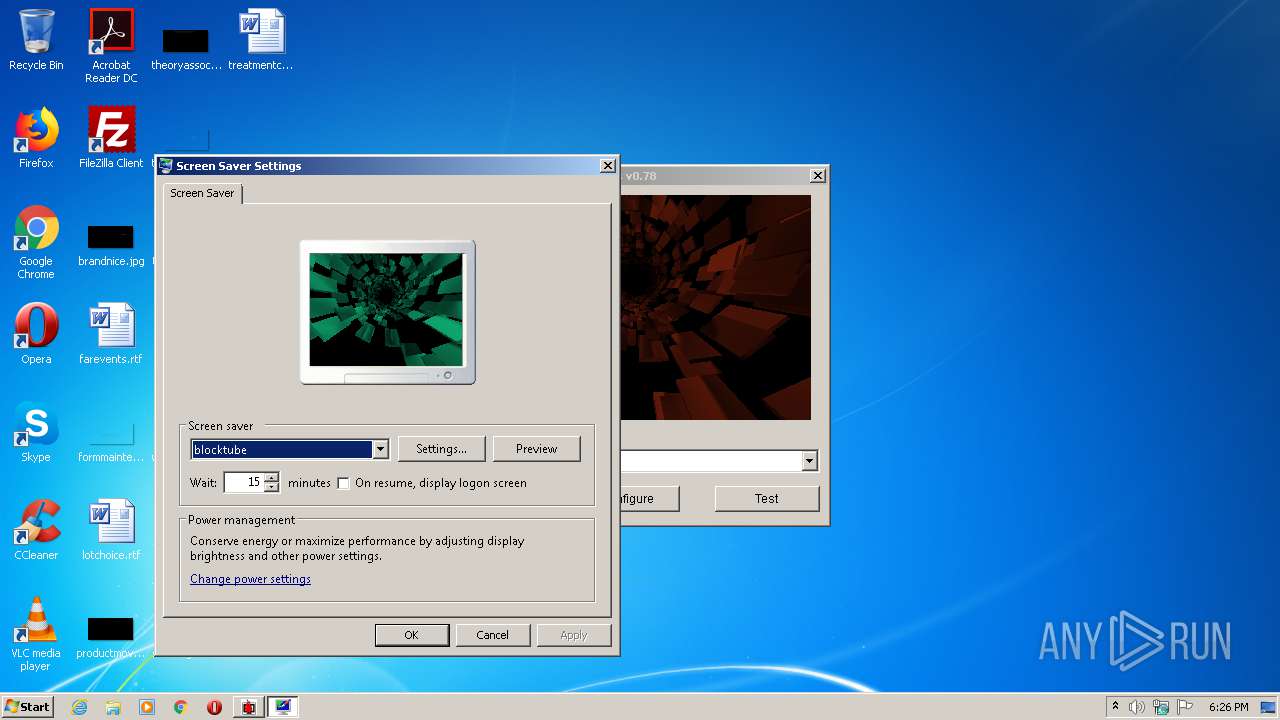Select the Screen Saver tab

[202, 193]
